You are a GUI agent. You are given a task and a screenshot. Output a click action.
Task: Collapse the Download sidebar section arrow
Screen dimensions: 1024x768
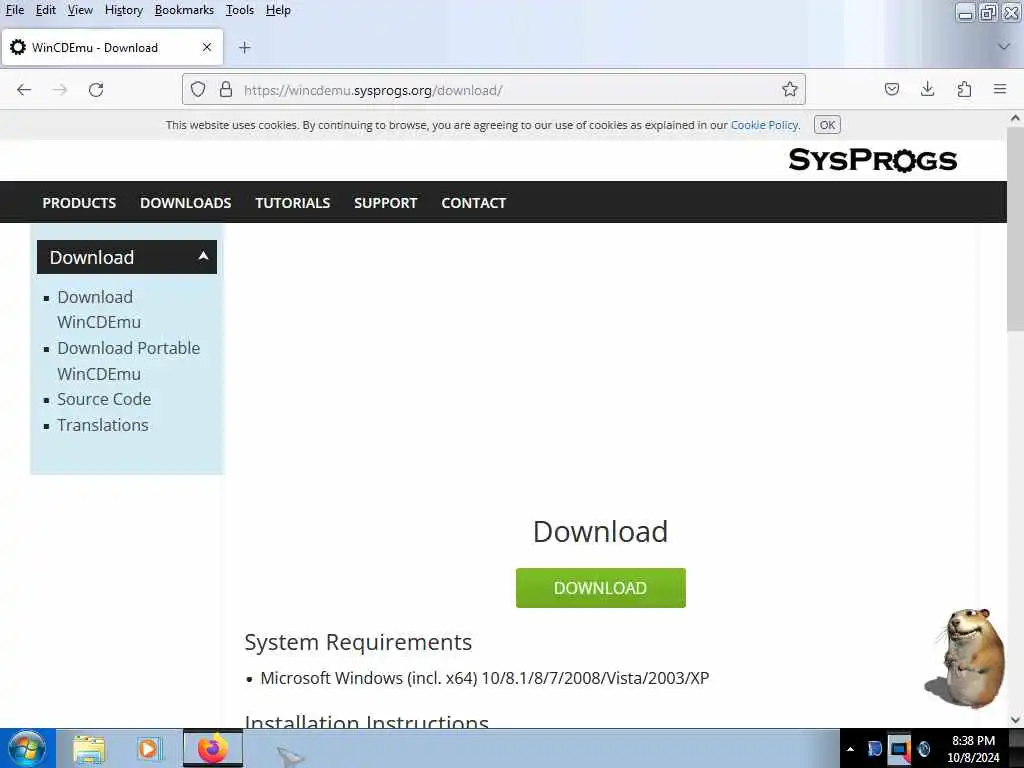tap(203, 256)
